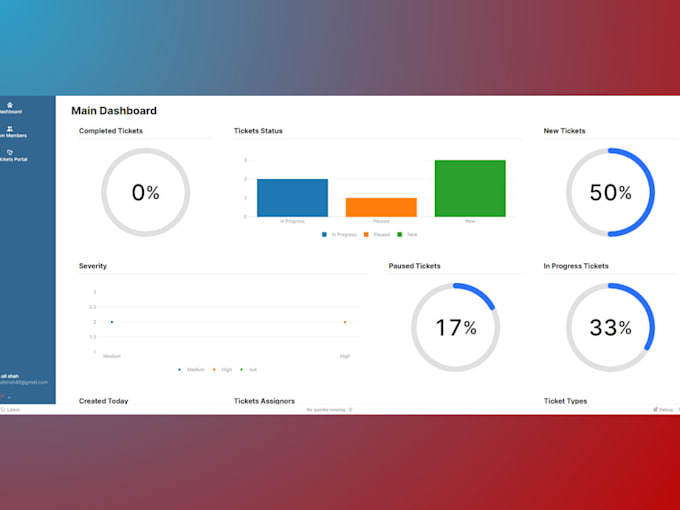Click the 'Main Dashboard' heading
This screenshot has width=680, height=510.
coord(114,111)
